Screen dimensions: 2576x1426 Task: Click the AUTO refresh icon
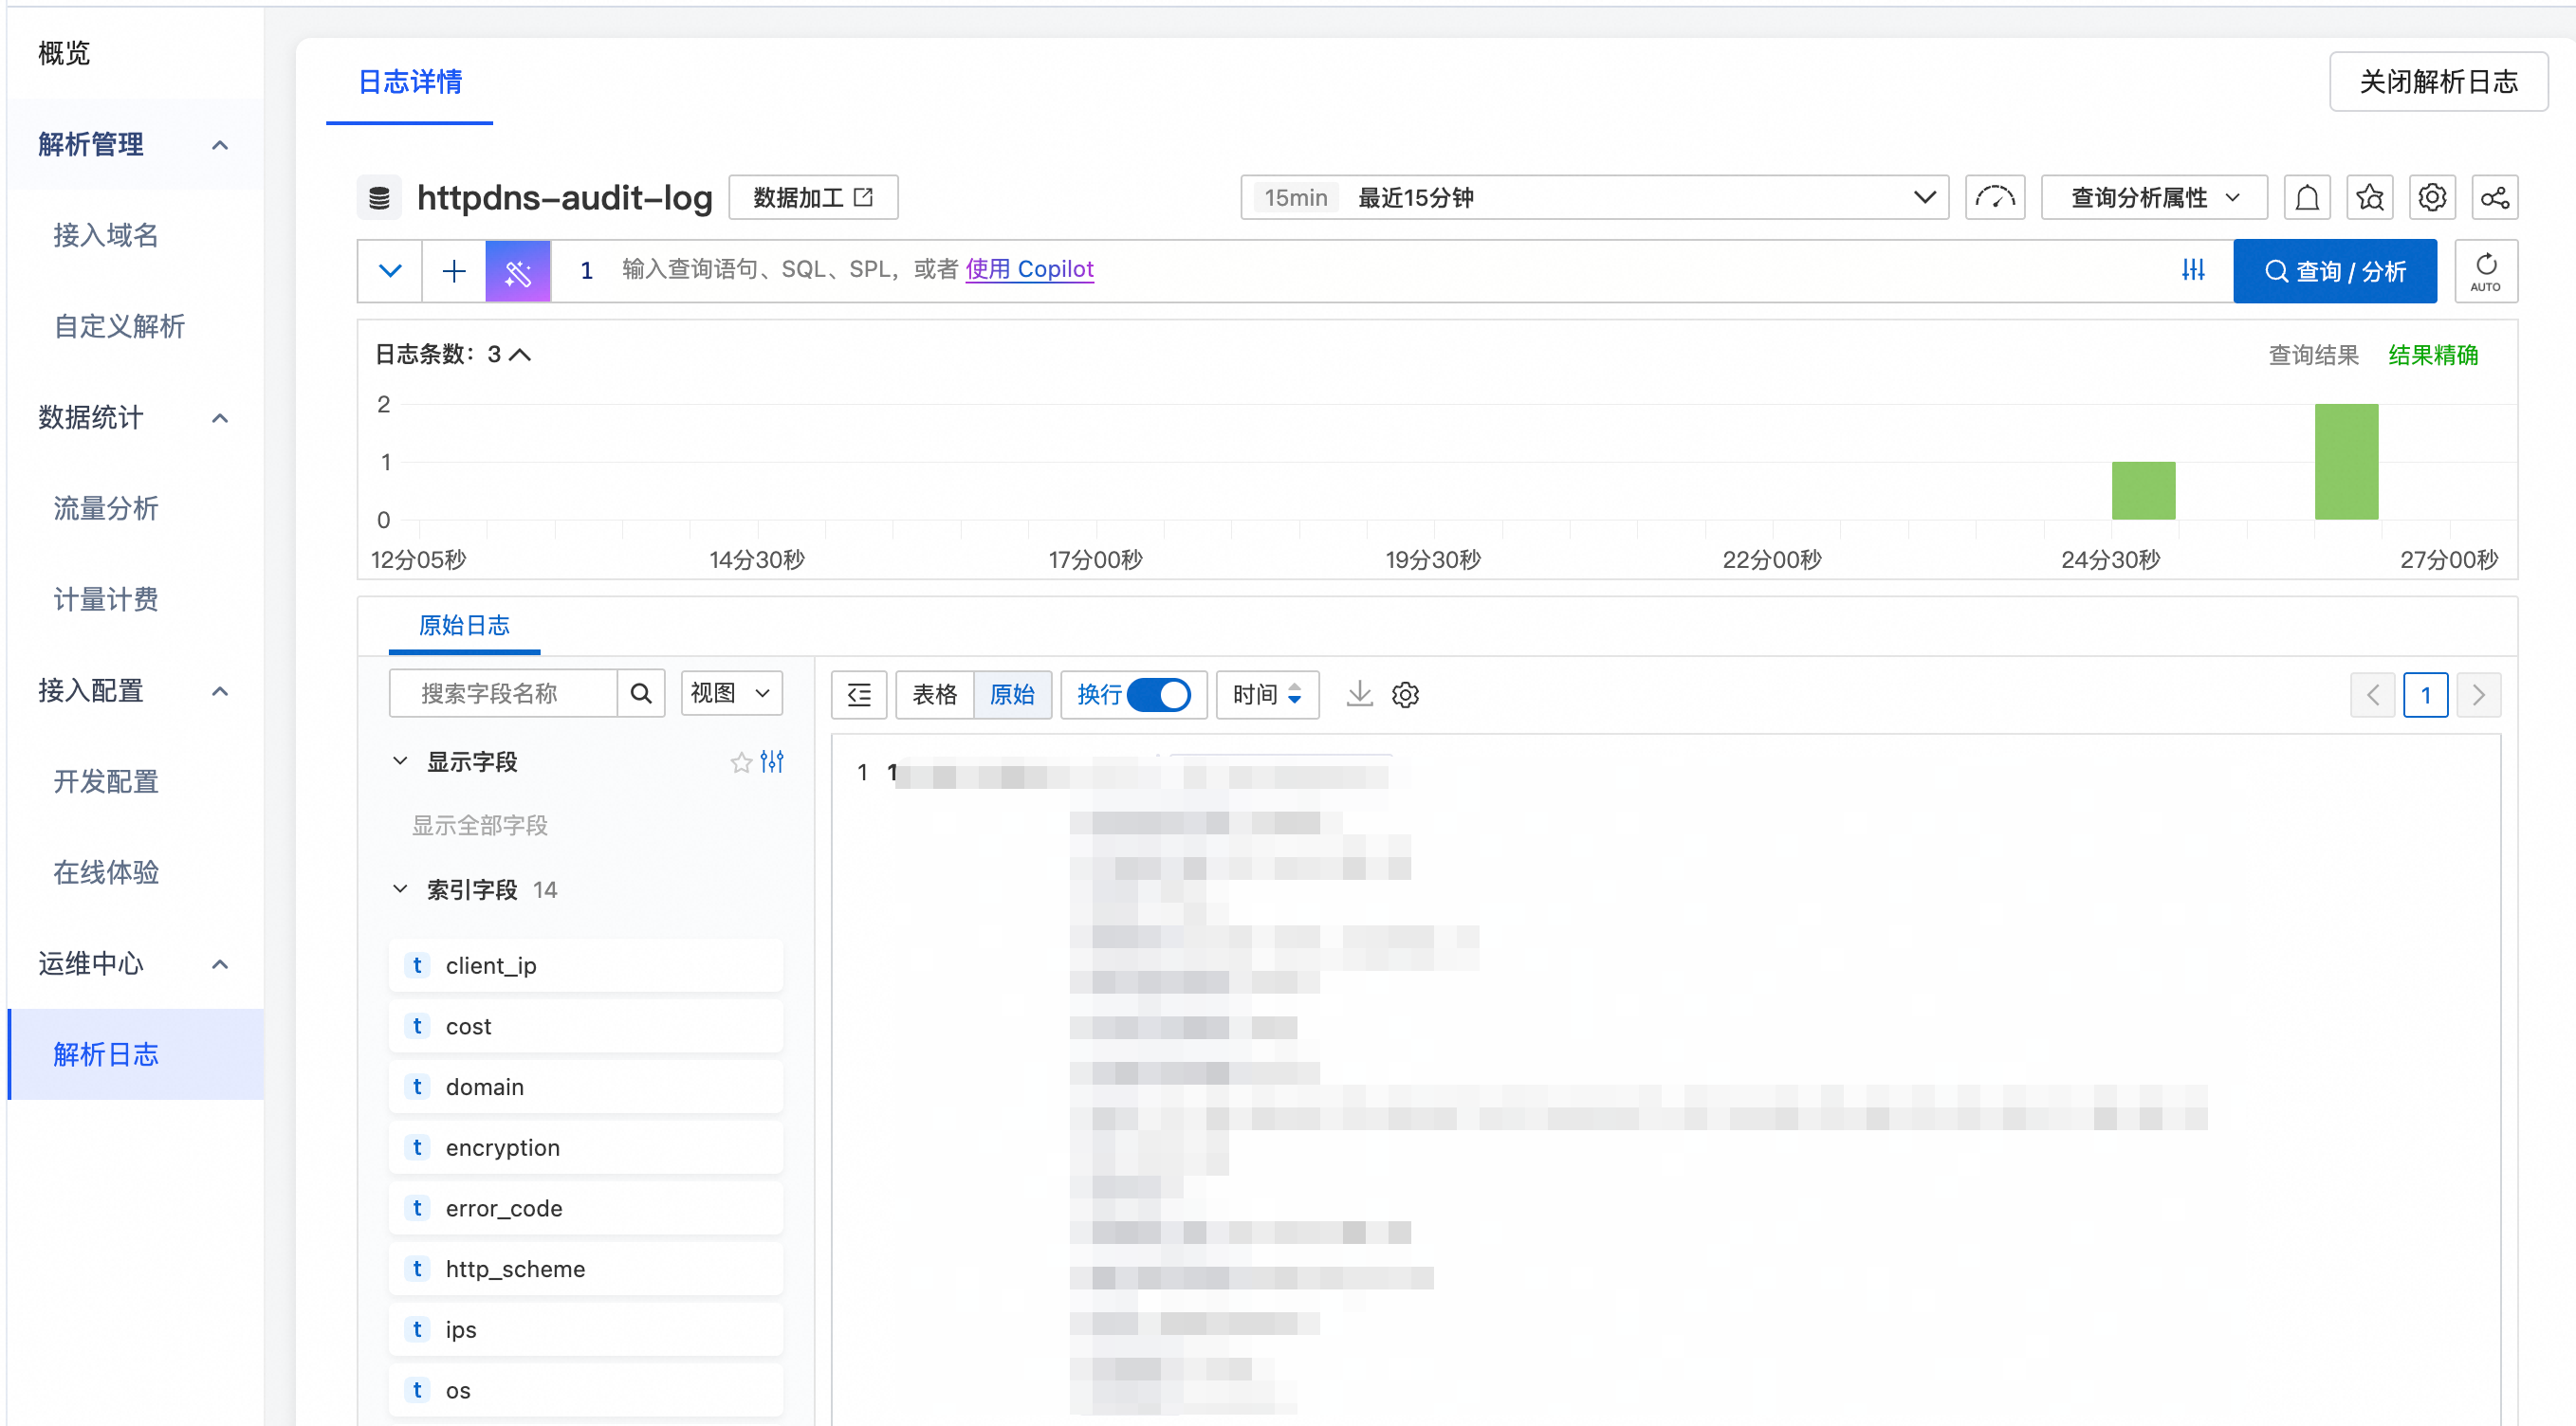click(2485, 271)
